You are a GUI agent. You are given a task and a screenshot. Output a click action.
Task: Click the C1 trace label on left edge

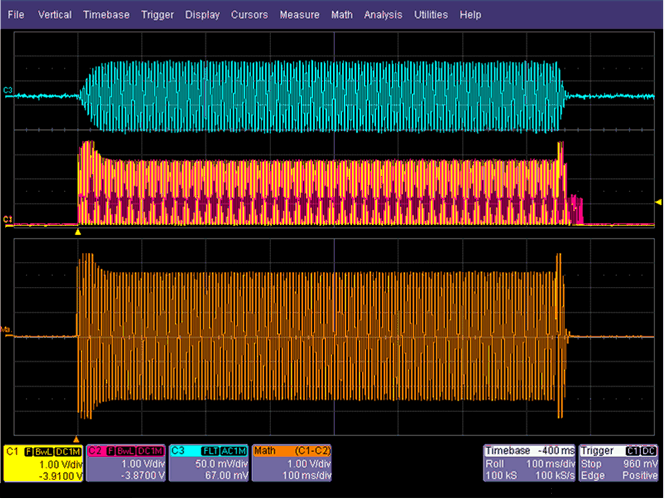8,218
